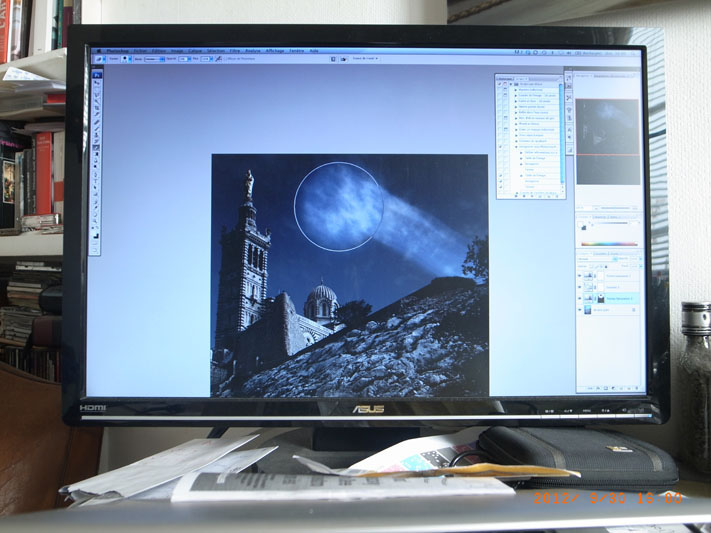711x533 pixels.
Task: Collapse the Scripts par défaut set
Action: point(511,84)
